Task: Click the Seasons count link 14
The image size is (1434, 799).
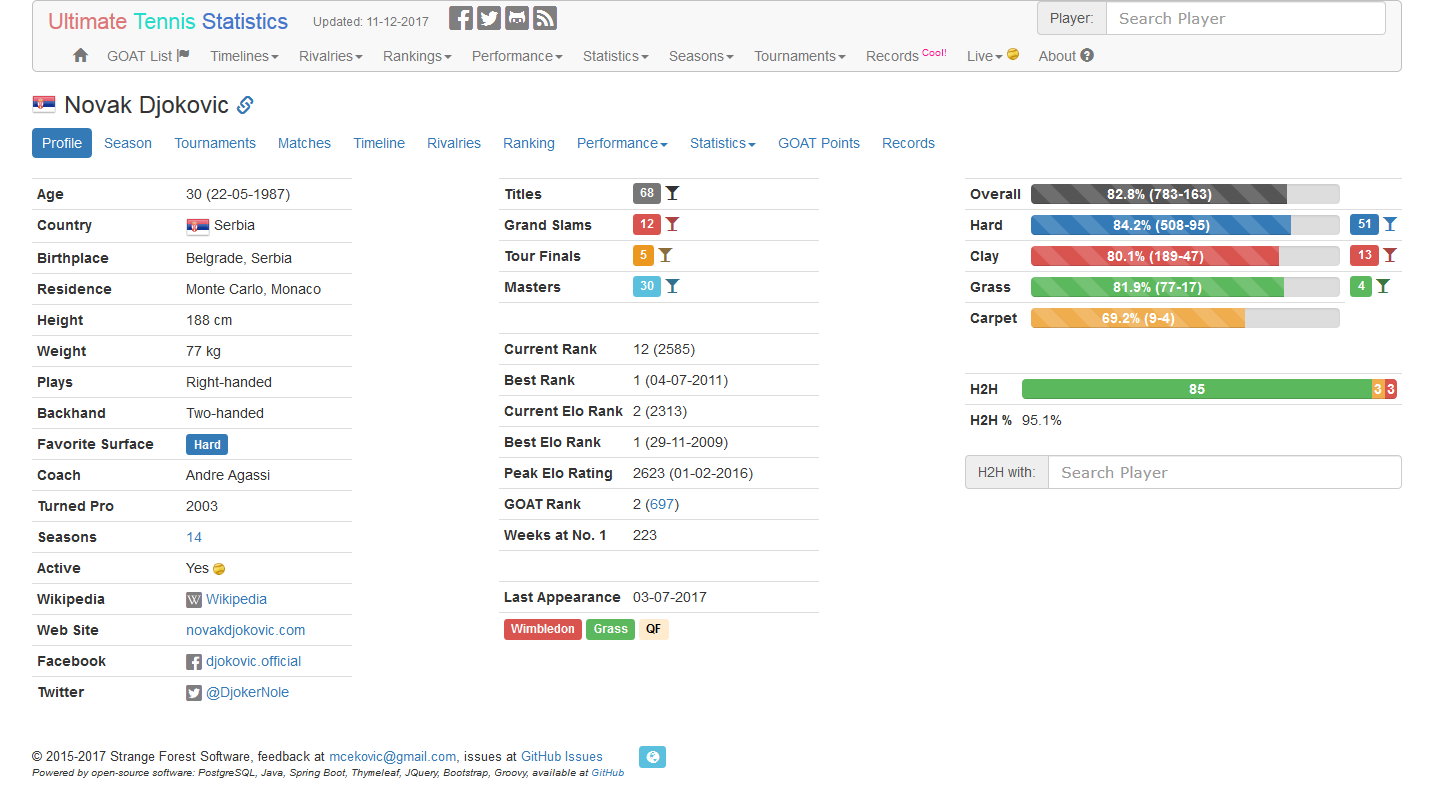Action: pos(194,538)
